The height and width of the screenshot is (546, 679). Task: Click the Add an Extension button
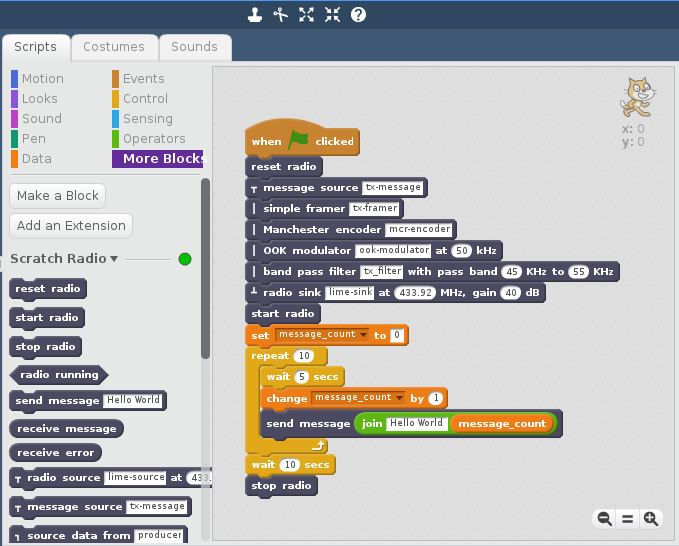[71, 226]
